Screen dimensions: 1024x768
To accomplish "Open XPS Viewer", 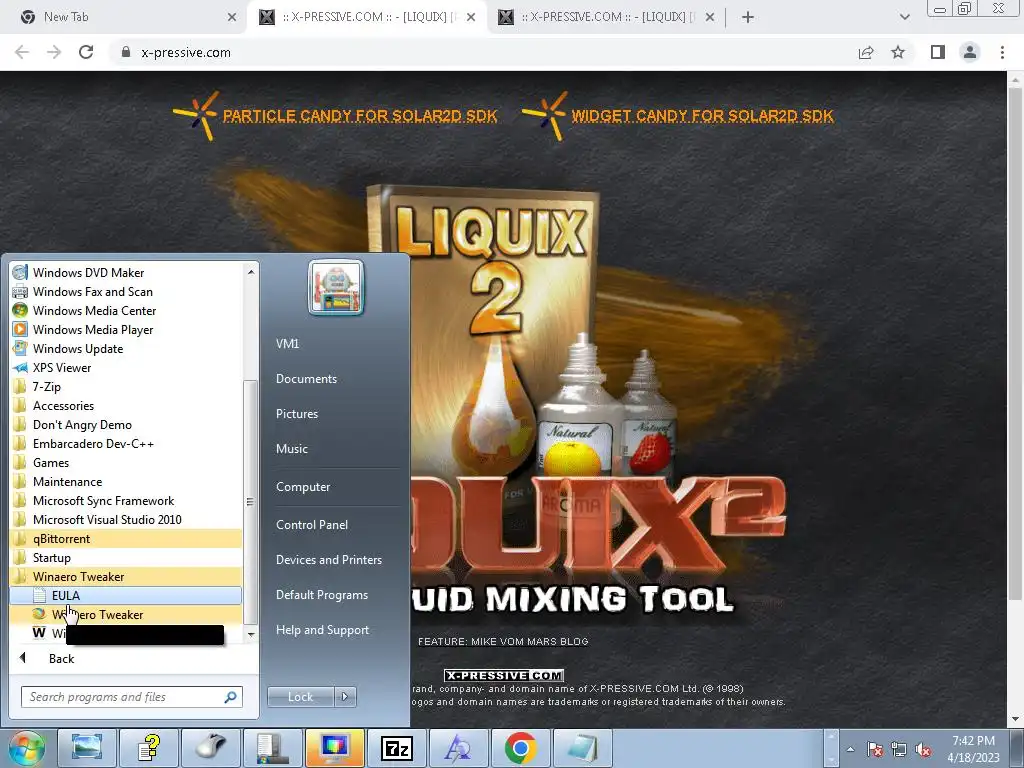I will pyautogui.click(x=126, y=367).
